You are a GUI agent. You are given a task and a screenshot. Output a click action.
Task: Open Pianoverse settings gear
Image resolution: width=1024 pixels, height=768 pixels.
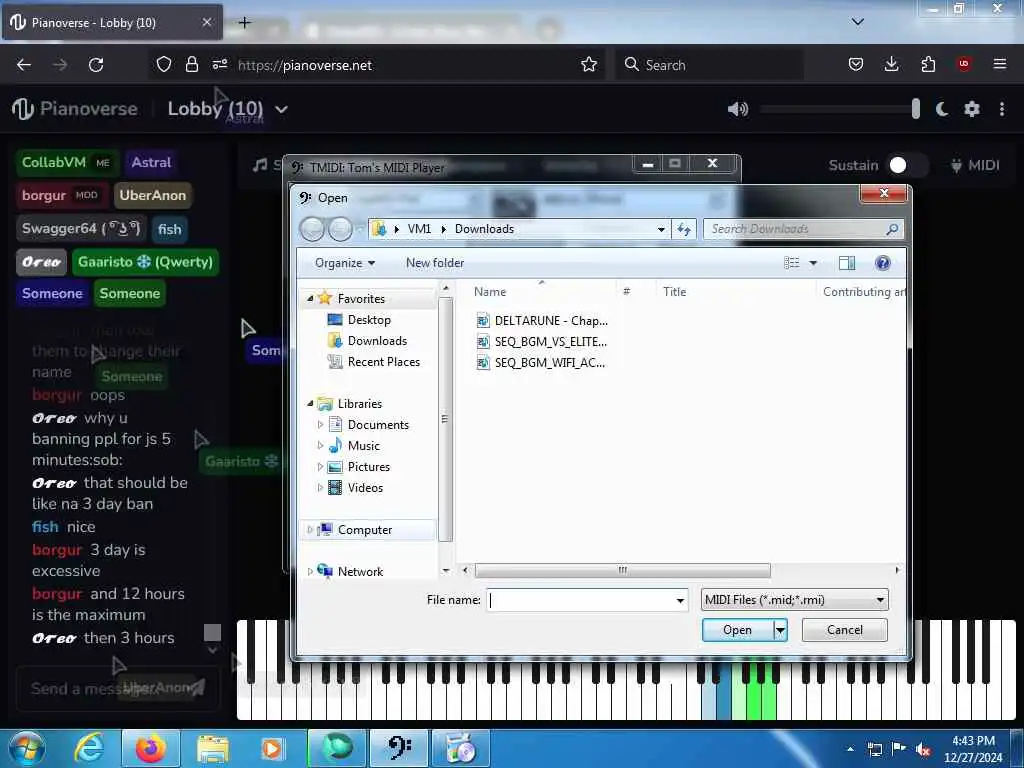point(972,109)
